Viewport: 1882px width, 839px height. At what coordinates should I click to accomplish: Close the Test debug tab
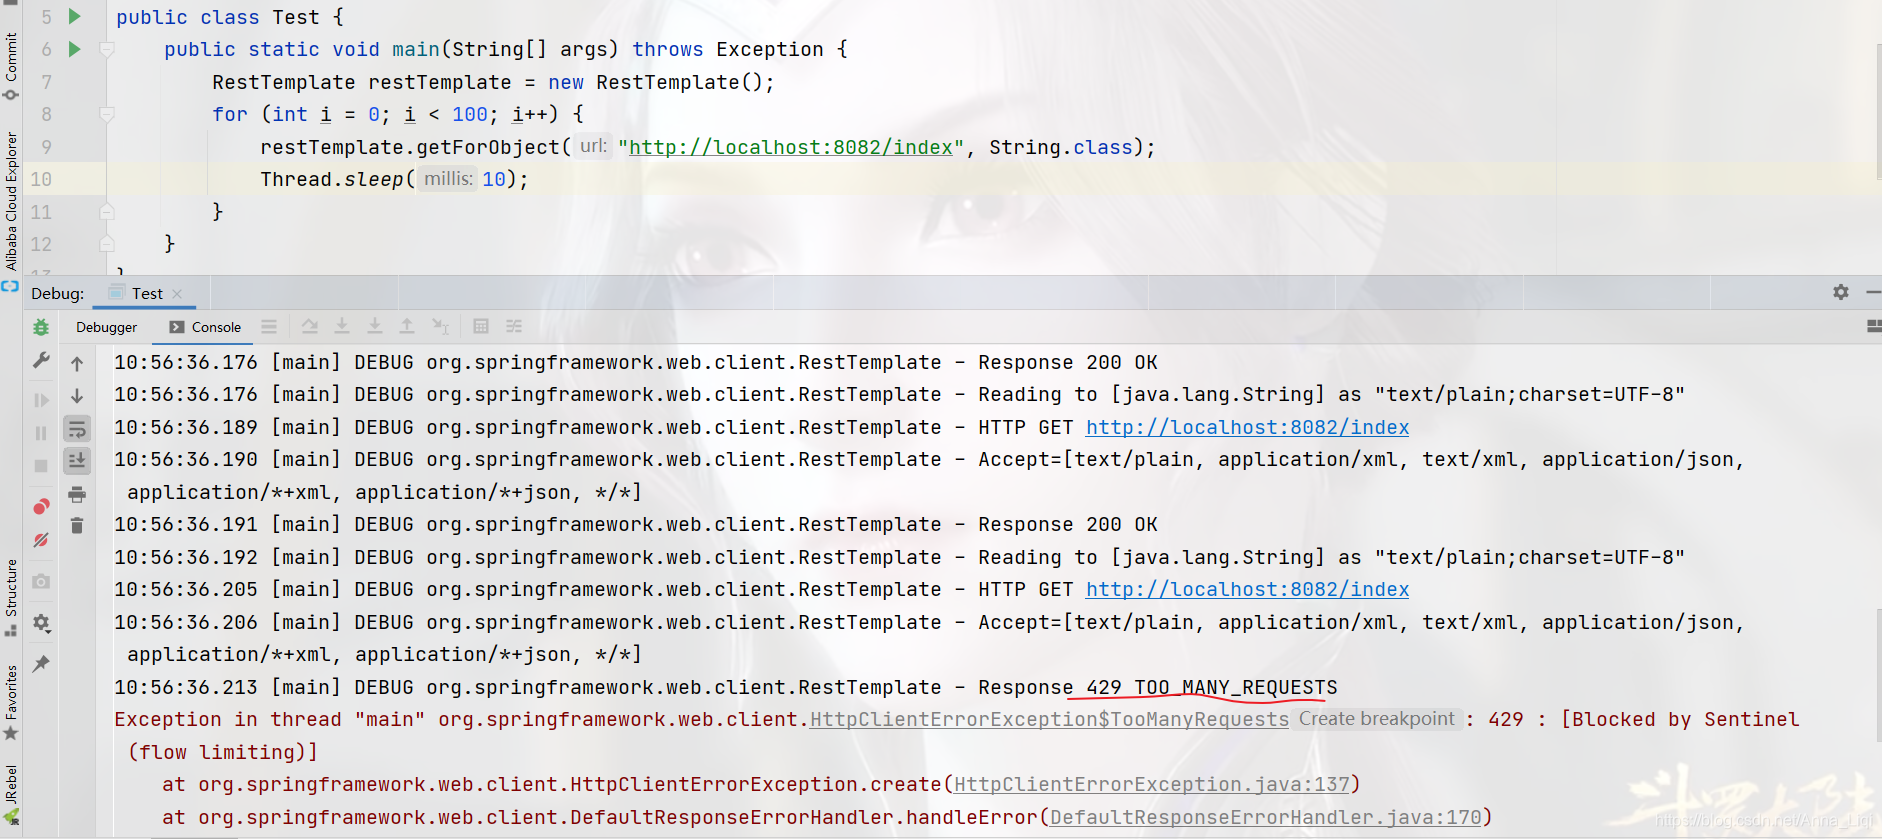coord(177,294)
